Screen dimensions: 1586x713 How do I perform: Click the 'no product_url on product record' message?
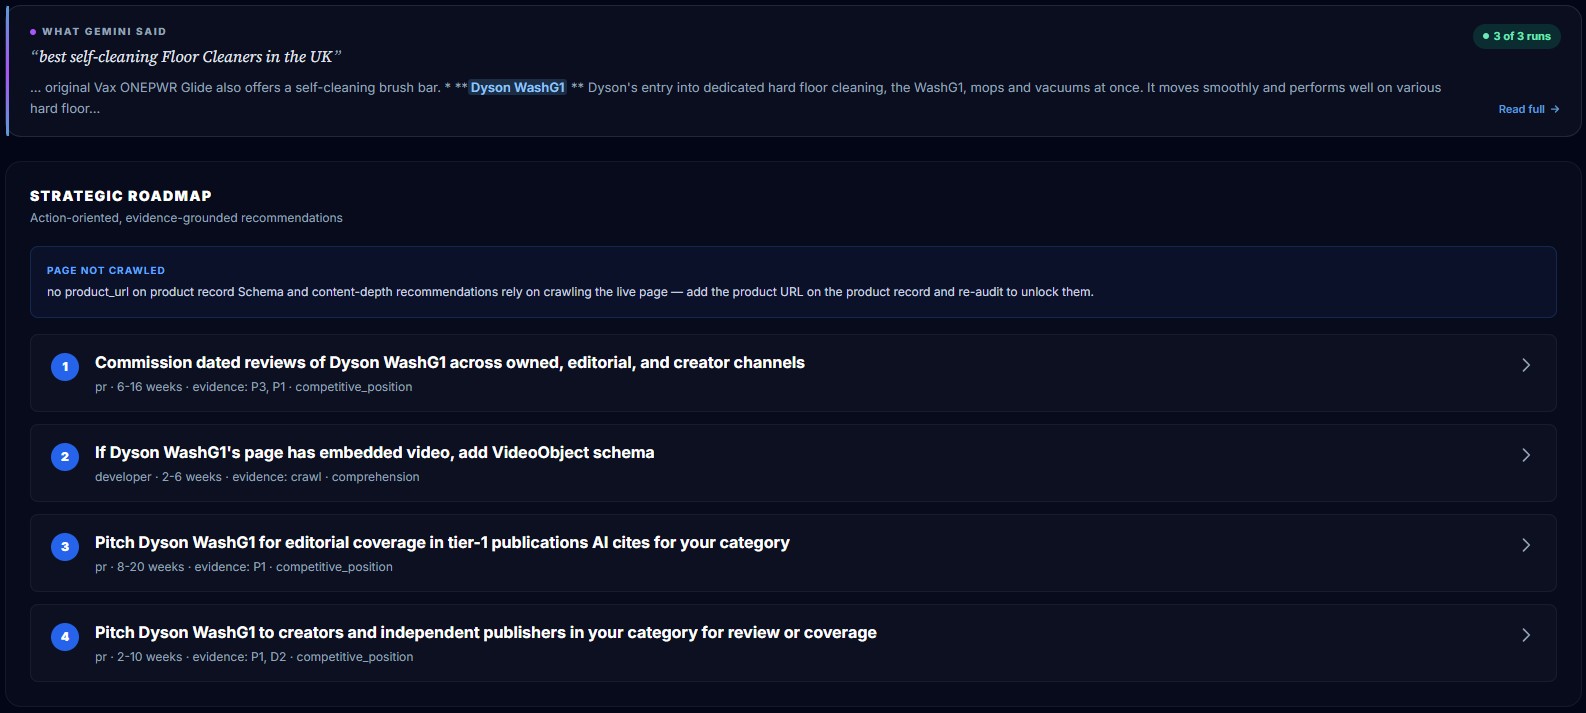570,292
